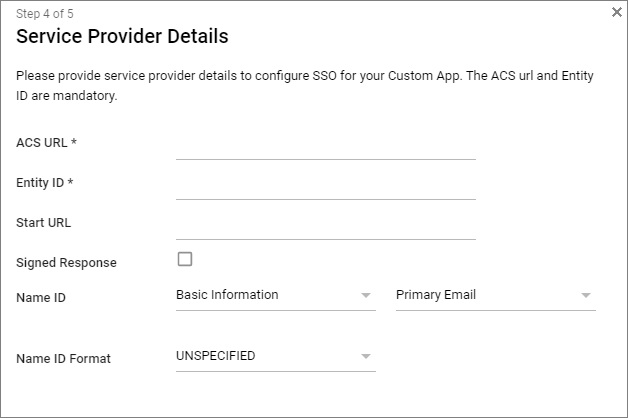Open the Basic Information dropdown

pos(275,295)
